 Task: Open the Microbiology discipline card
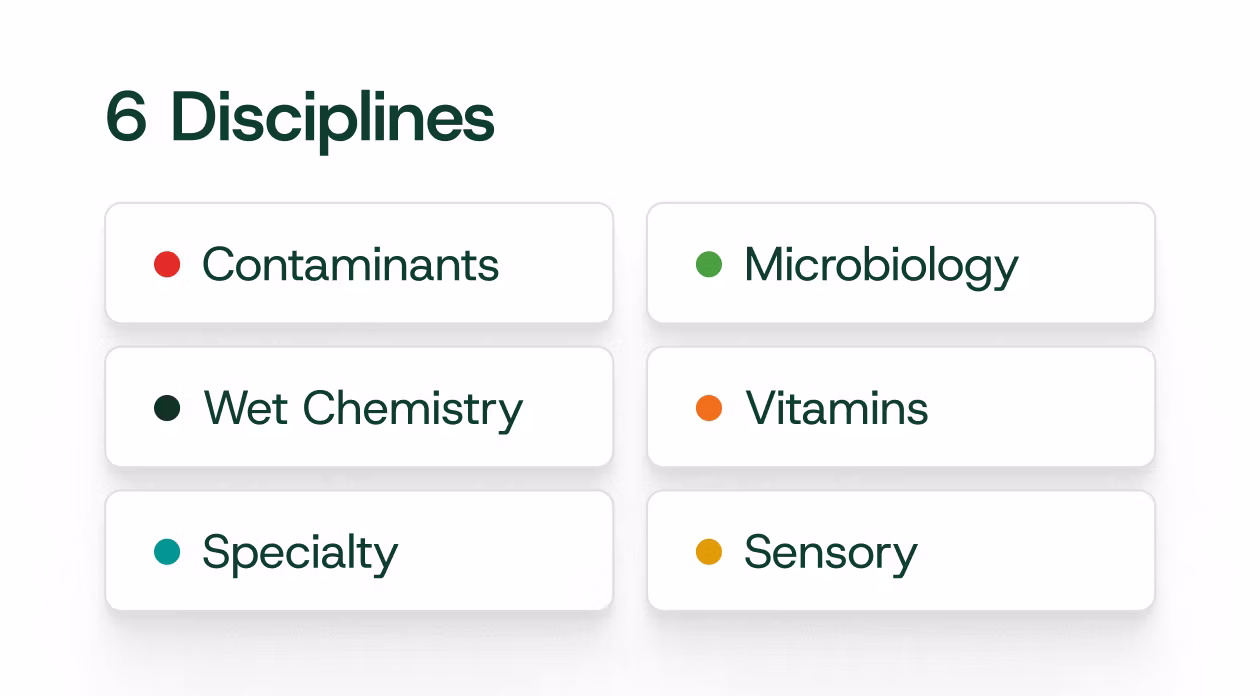click(901, 263)
